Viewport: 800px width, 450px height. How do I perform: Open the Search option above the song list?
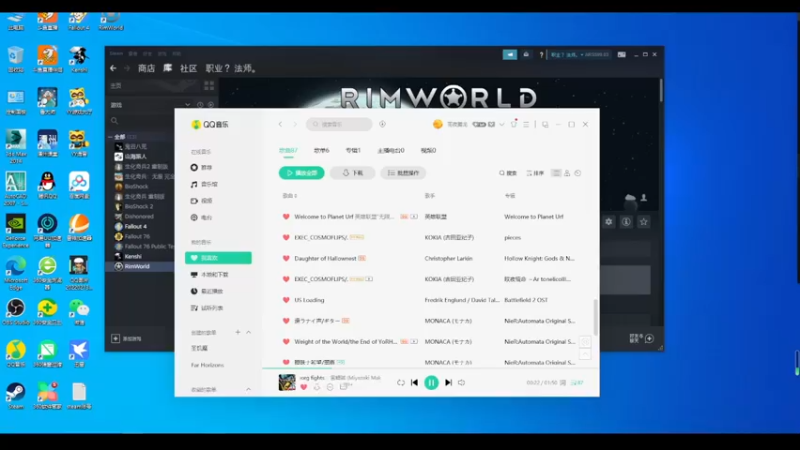(x=508, y=173)
